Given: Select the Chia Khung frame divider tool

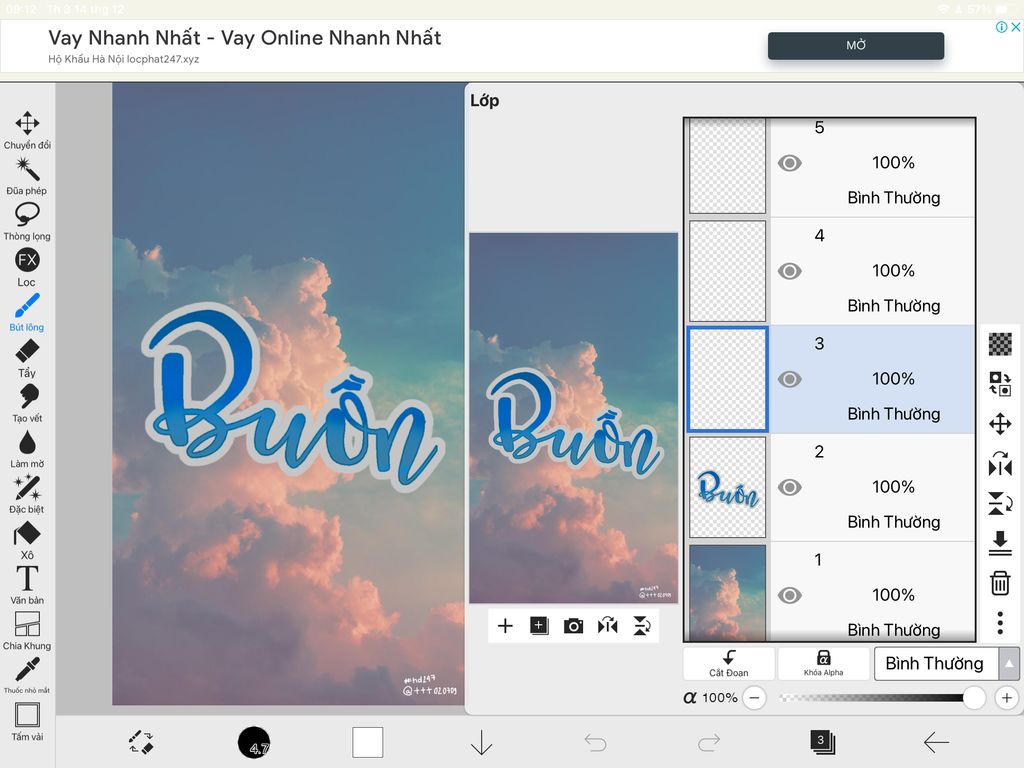Looking at the screenshot, I should (x=27, y=631).
